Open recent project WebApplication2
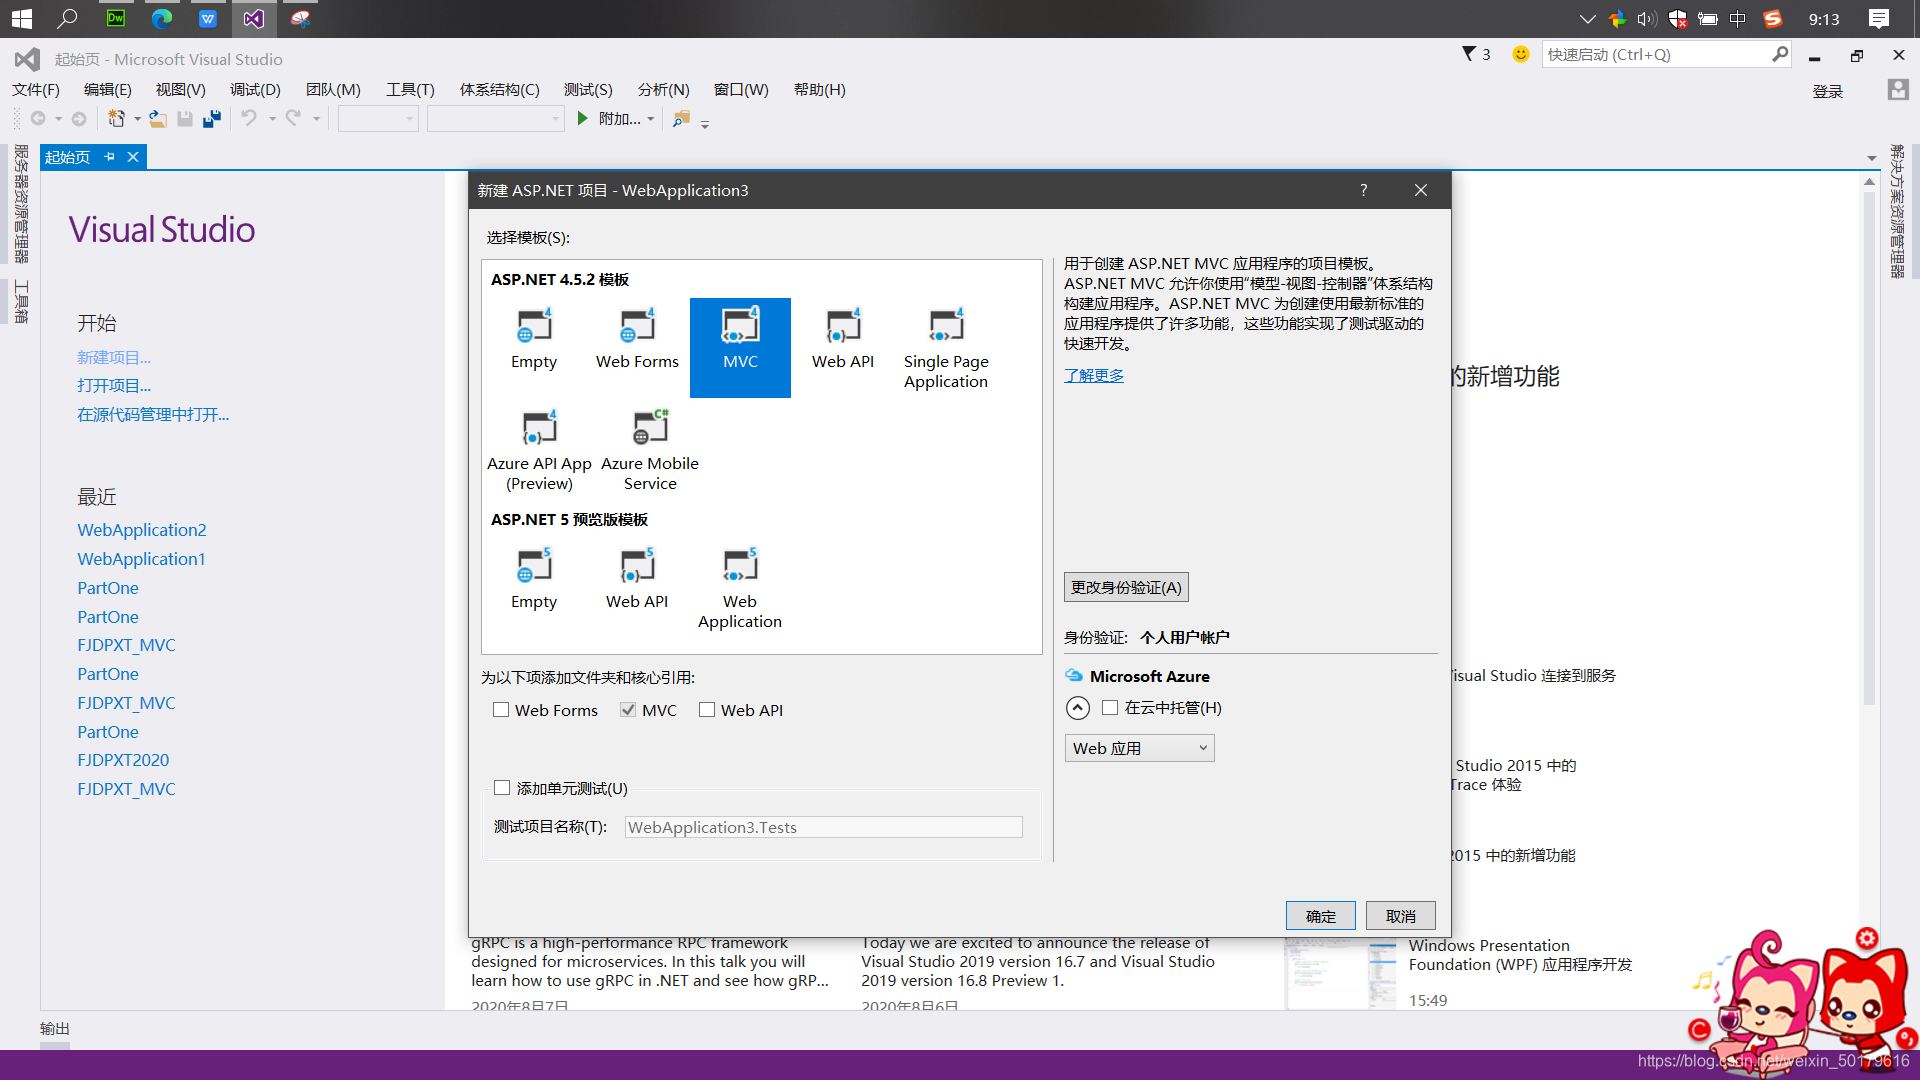This screenshot has width=1920, height=1080. 142,530
